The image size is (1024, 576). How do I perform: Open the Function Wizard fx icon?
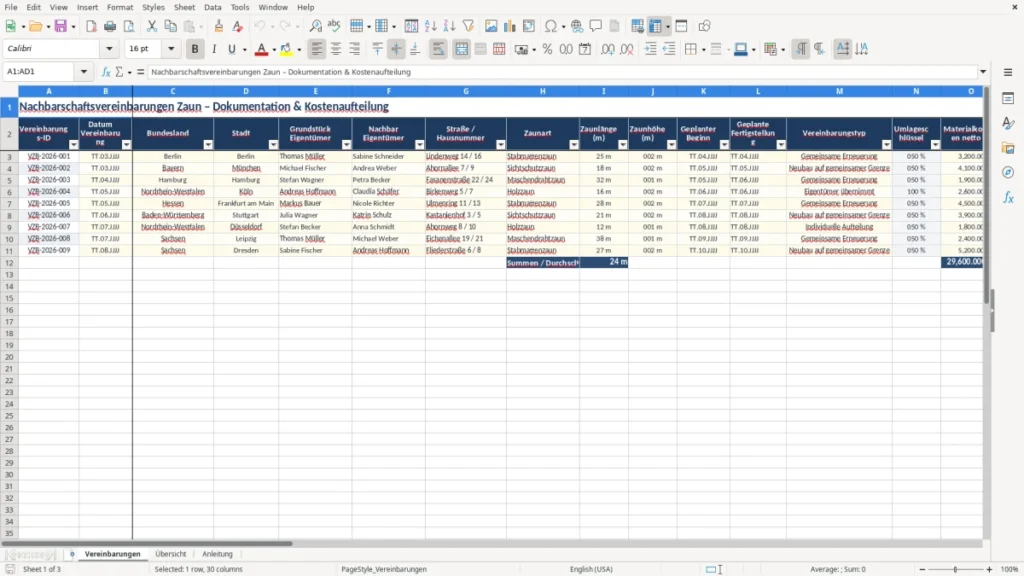tap(106, 72)
